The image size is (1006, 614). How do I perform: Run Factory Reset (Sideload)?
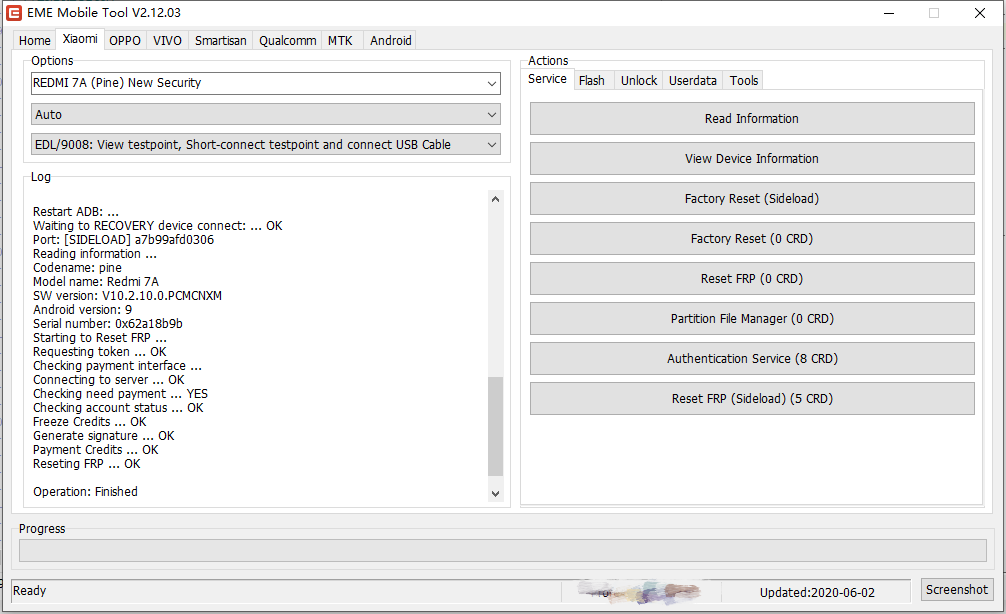click(x=752, y=199)
